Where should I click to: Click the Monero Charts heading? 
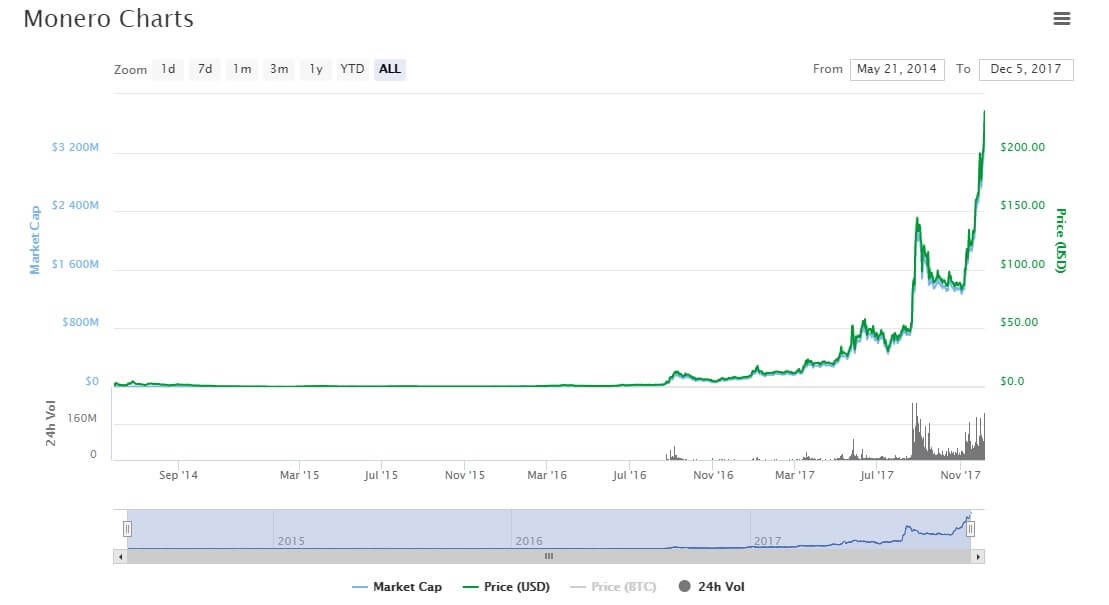click(108, 19)
